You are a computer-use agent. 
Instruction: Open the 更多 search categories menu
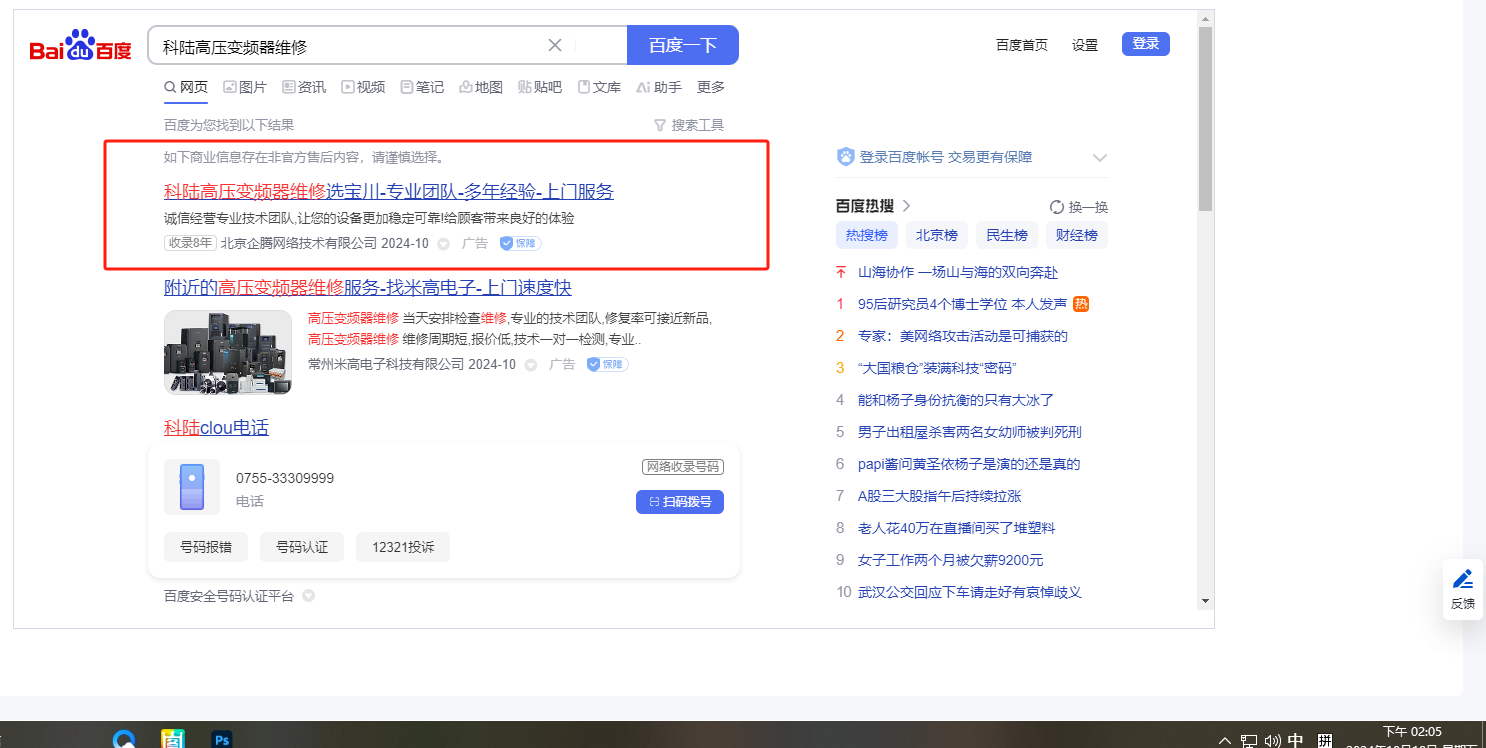point(711,87)
